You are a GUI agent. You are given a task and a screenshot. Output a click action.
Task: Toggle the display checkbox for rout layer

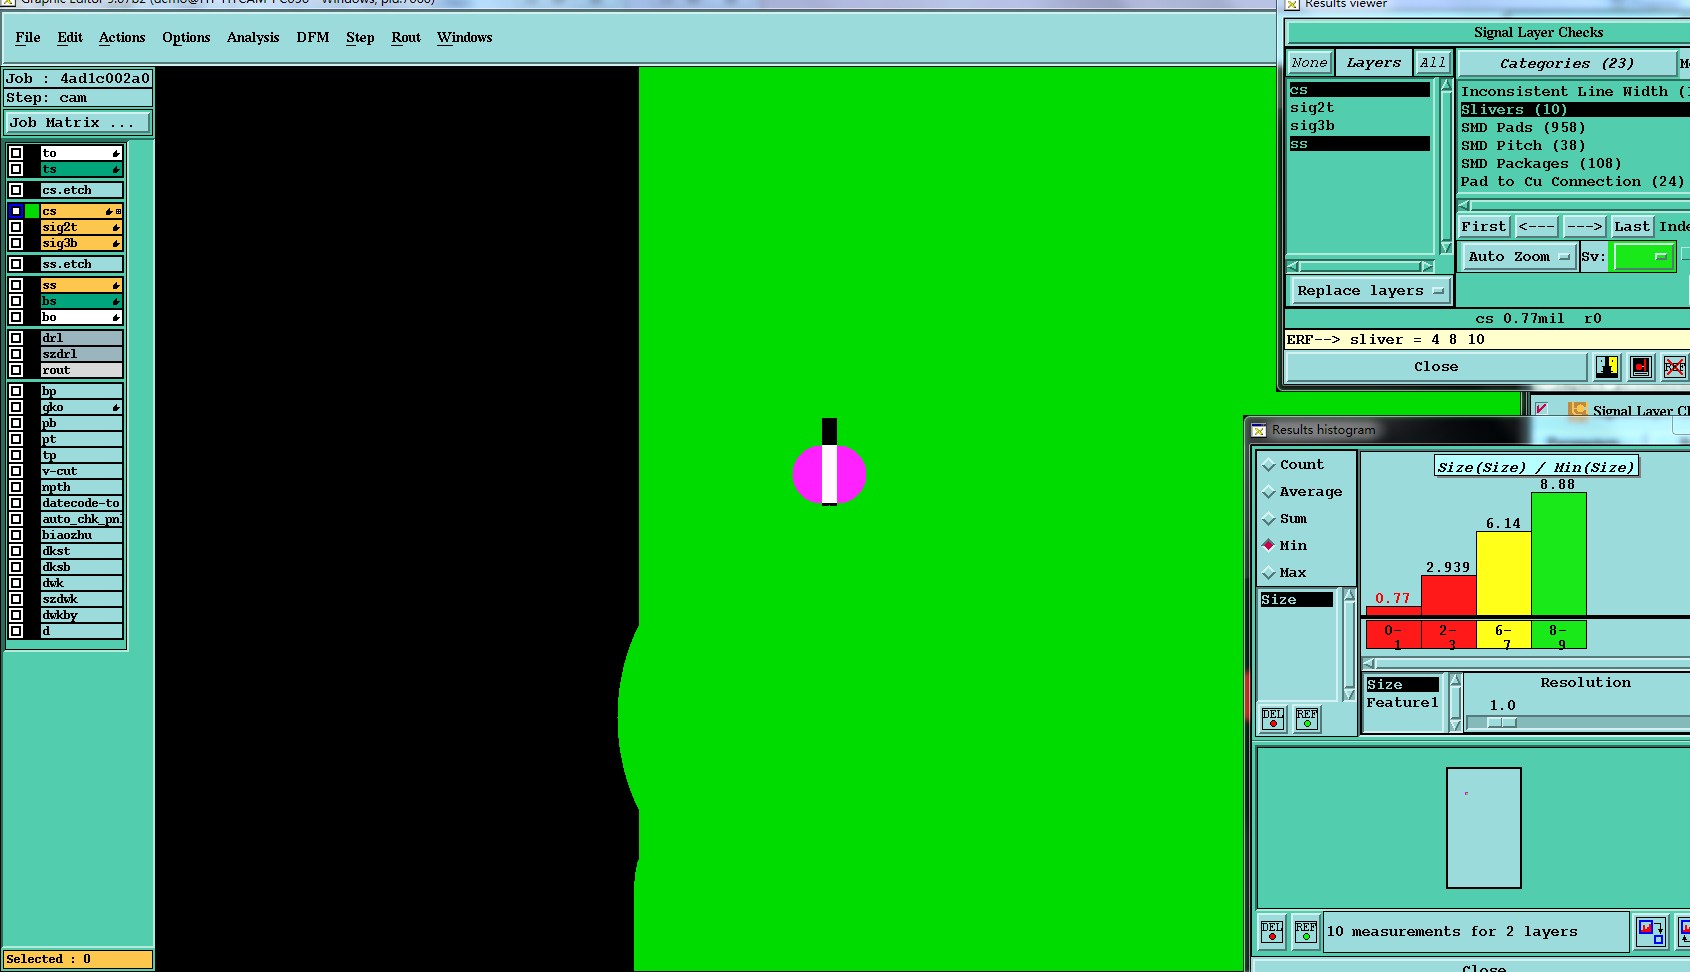[x=16, y=370]
